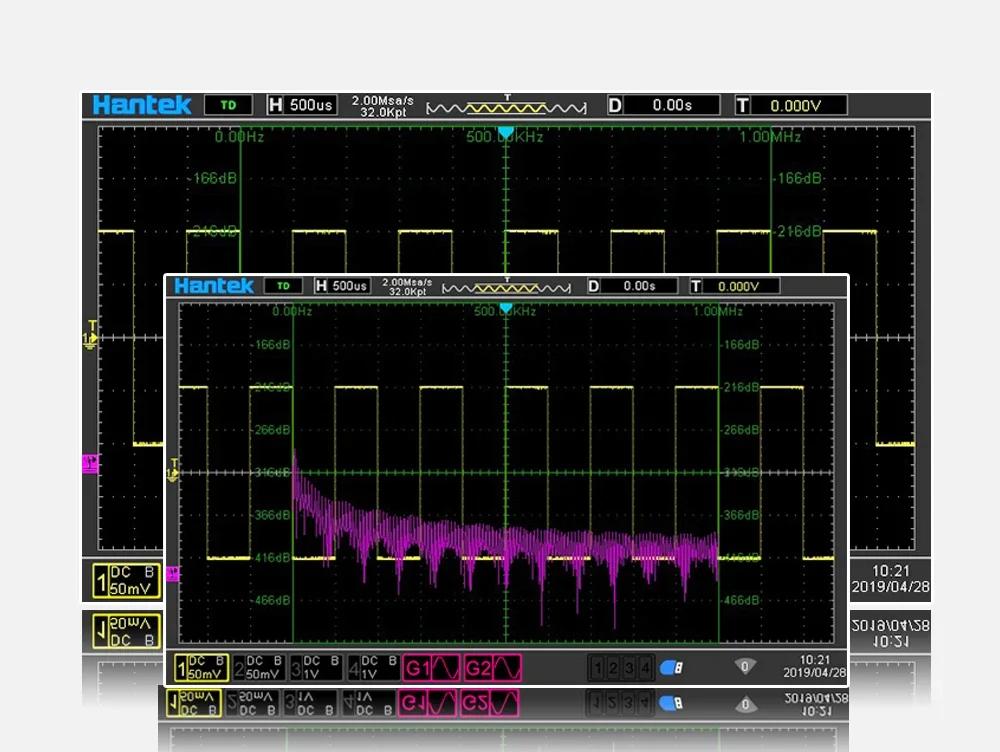The width and height of the screenshot is (1000, 752).
Task: Click the waveform memory position bar on front screen
Action: click(506, 288)
